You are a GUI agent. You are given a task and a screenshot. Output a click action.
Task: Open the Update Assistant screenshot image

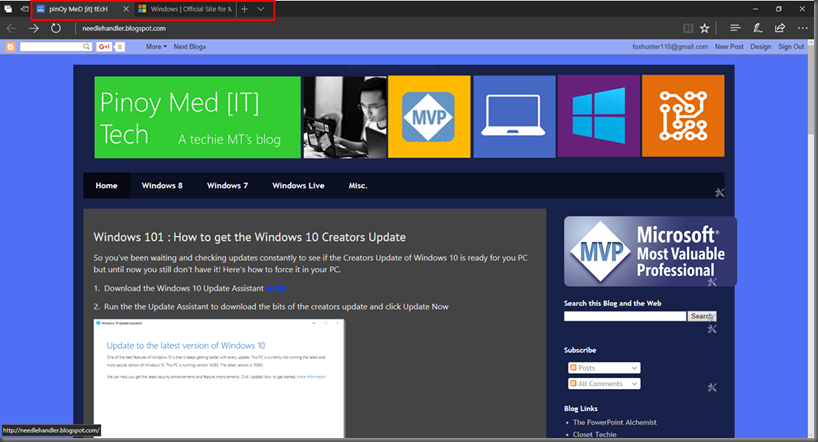(219, 378)
